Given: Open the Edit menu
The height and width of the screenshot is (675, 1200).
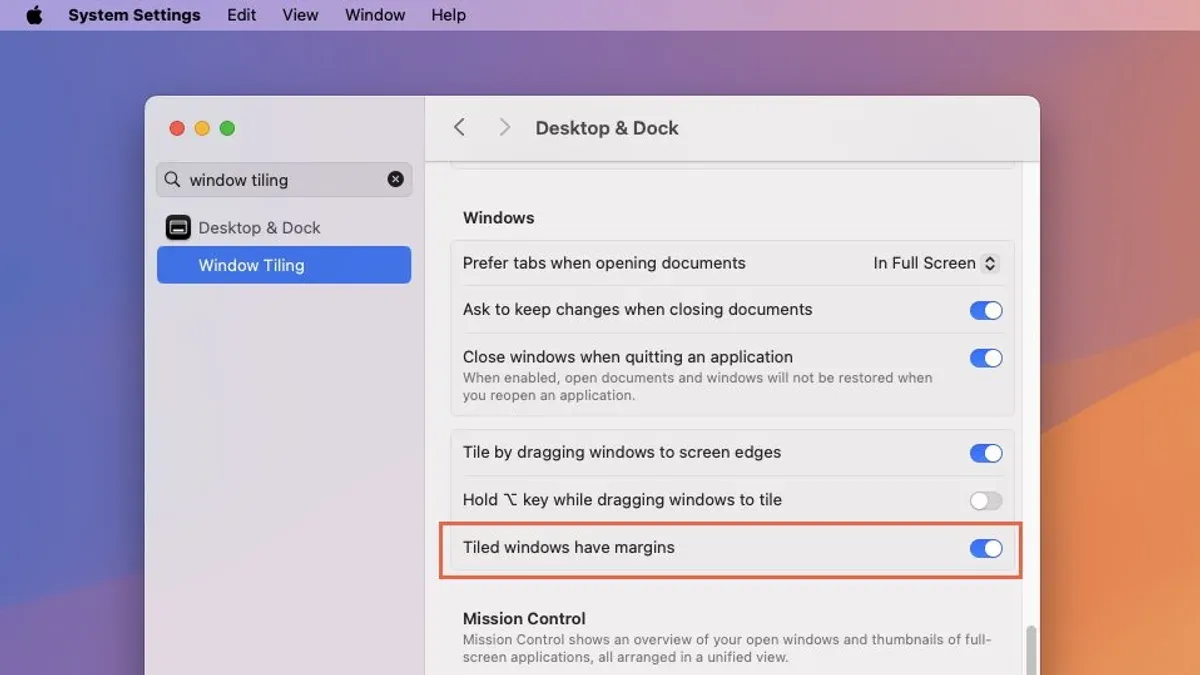Looking at the screenshot, I should 241,15.
